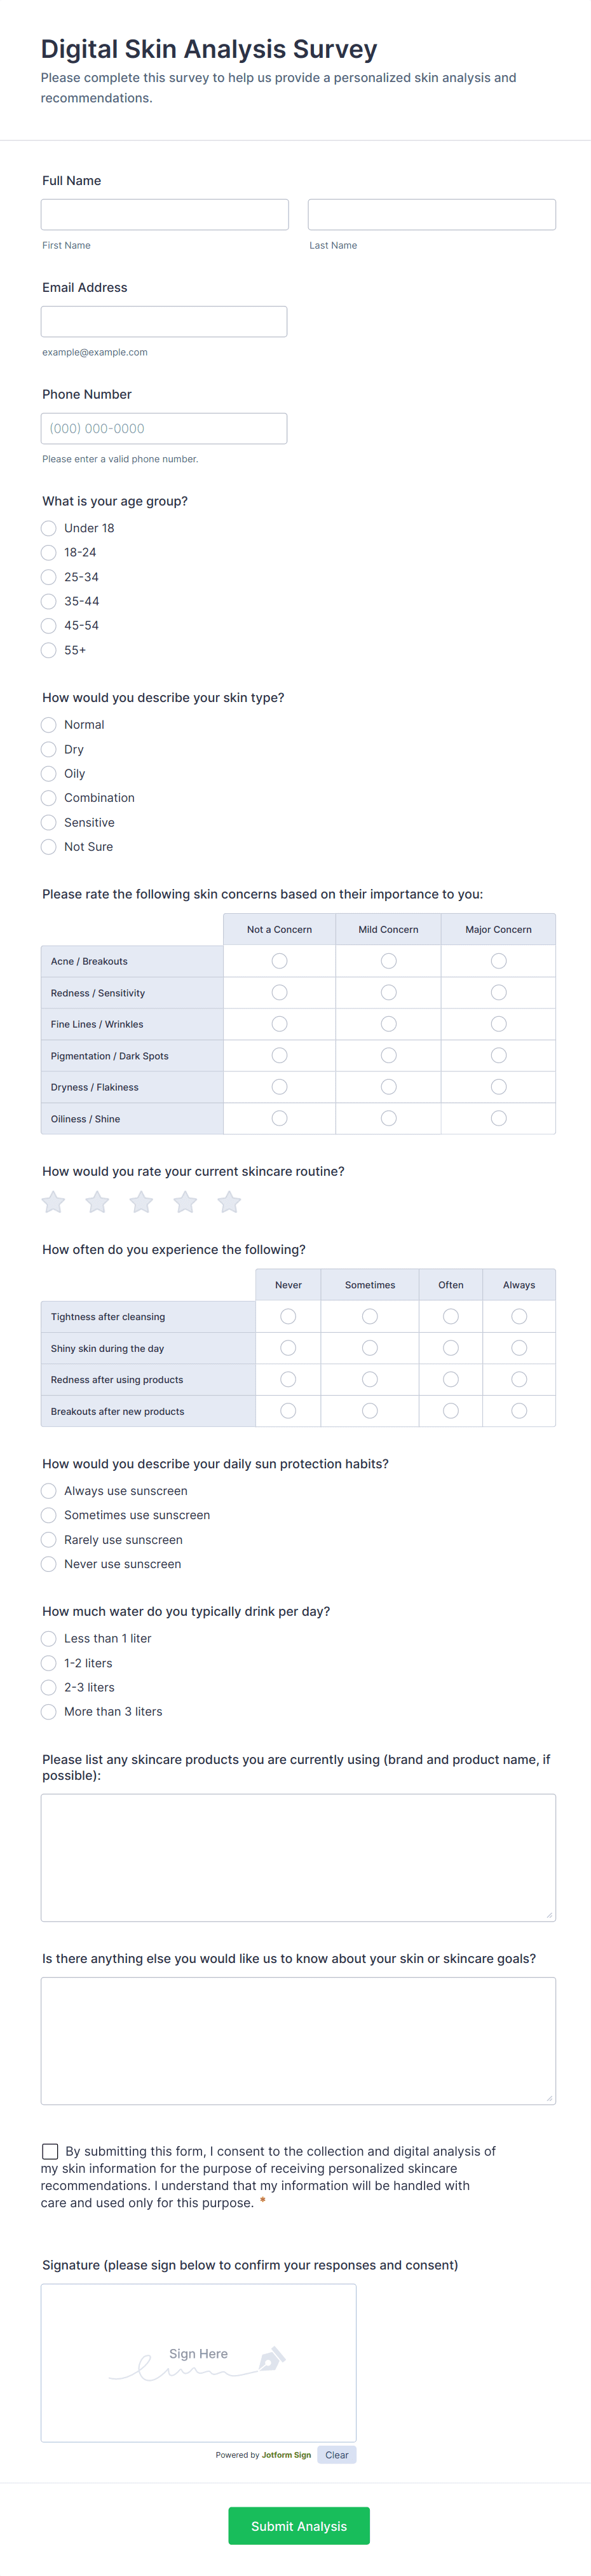Check the consent agreement checkbox
591x2576 pixels.
(x=50, y=2151)
